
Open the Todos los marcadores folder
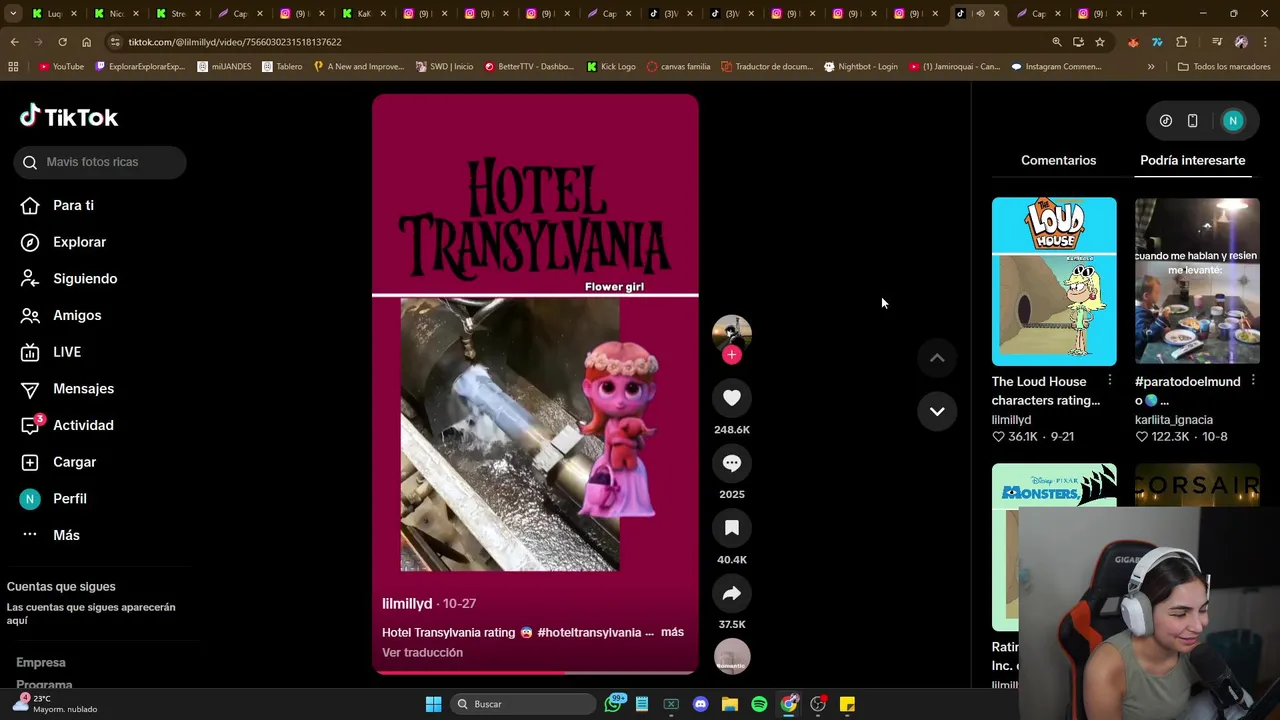(1225, 66)
